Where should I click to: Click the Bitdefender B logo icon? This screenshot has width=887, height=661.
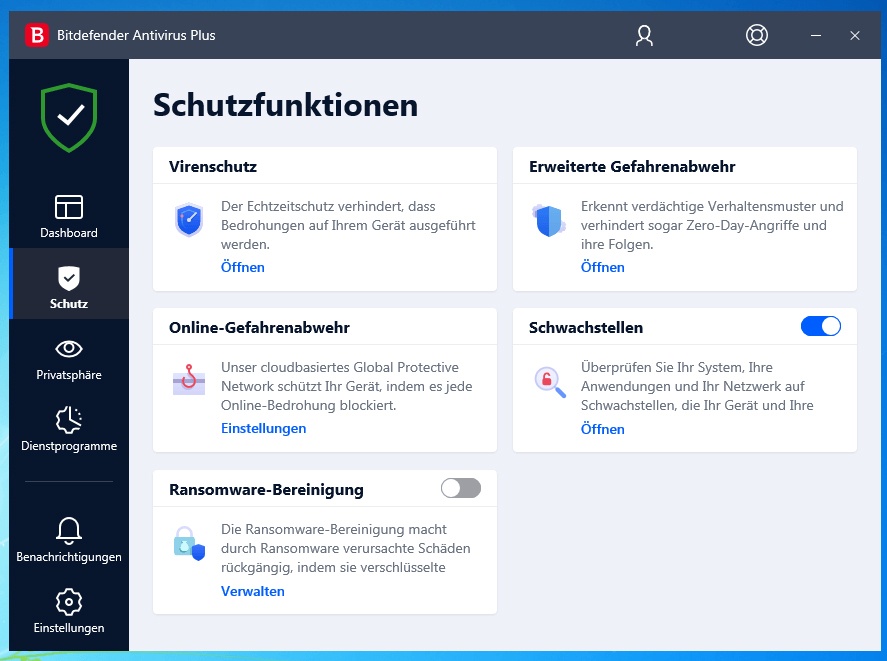[37, 35]
